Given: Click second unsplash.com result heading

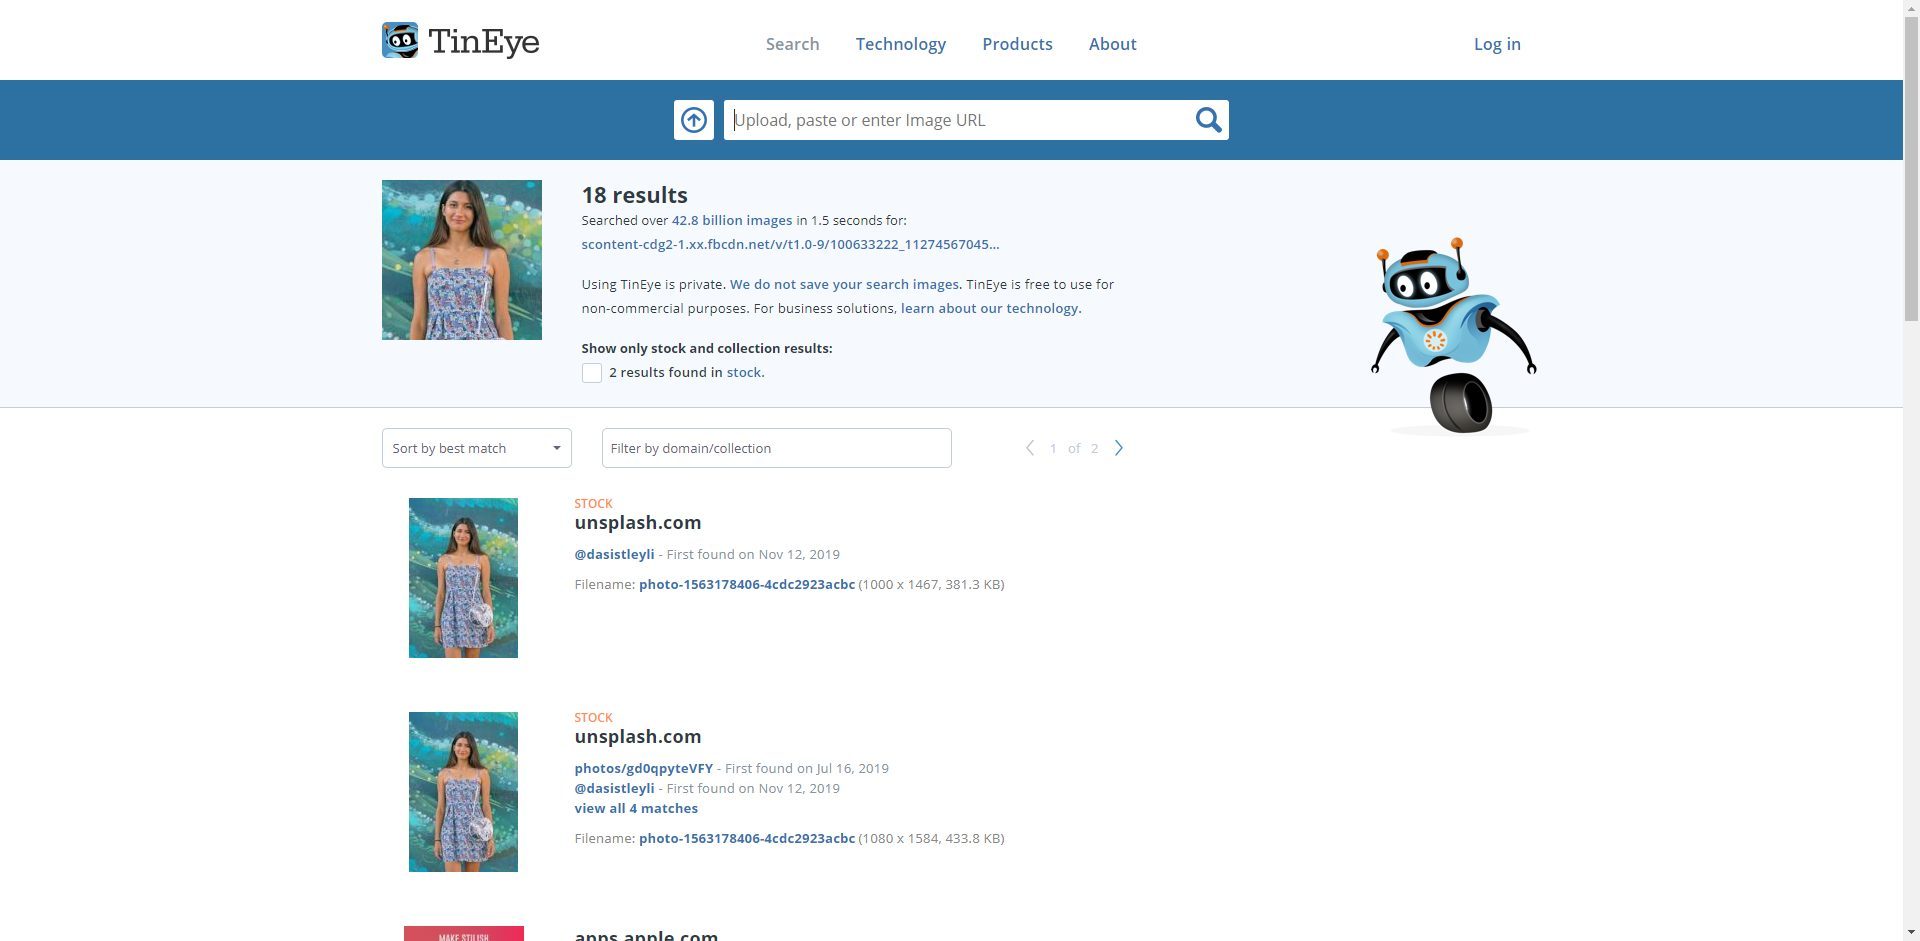Looking at the screenshot, I should pos(637,736).
